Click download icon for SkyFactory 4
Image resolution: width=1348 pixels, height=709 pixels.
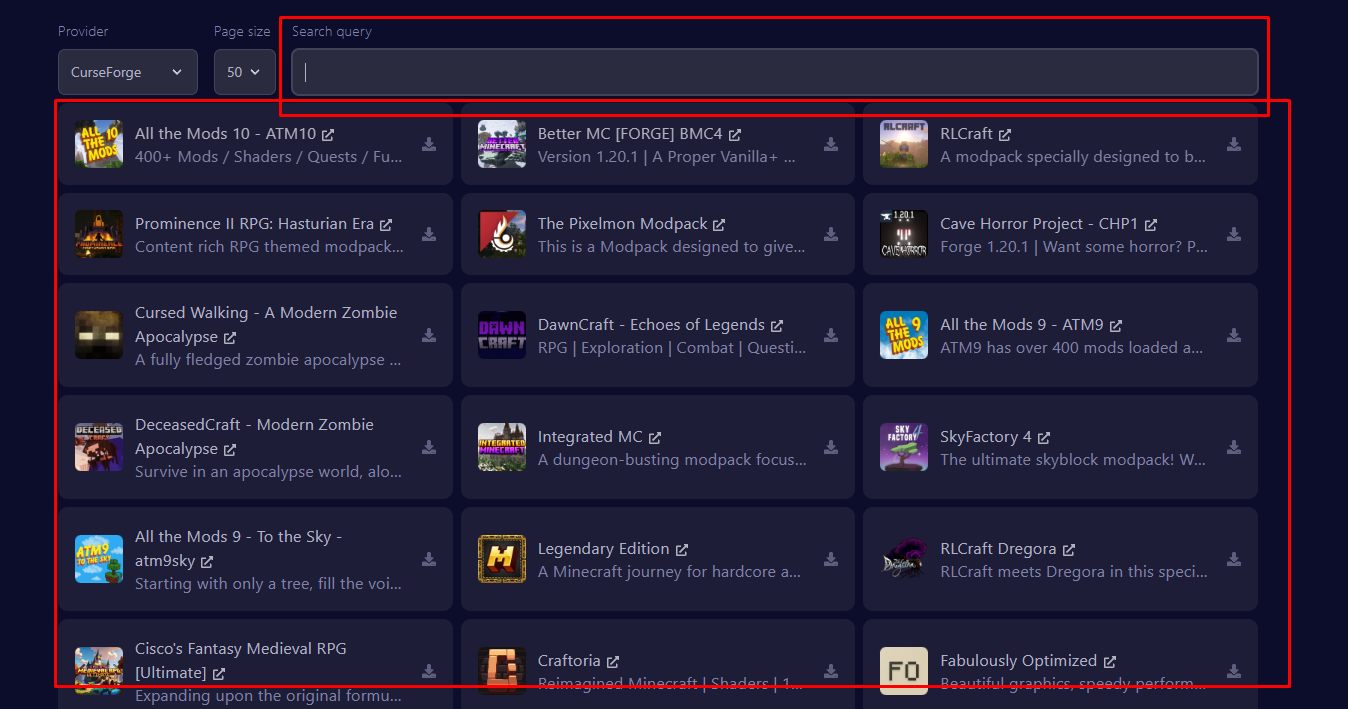coord(1234,447)
